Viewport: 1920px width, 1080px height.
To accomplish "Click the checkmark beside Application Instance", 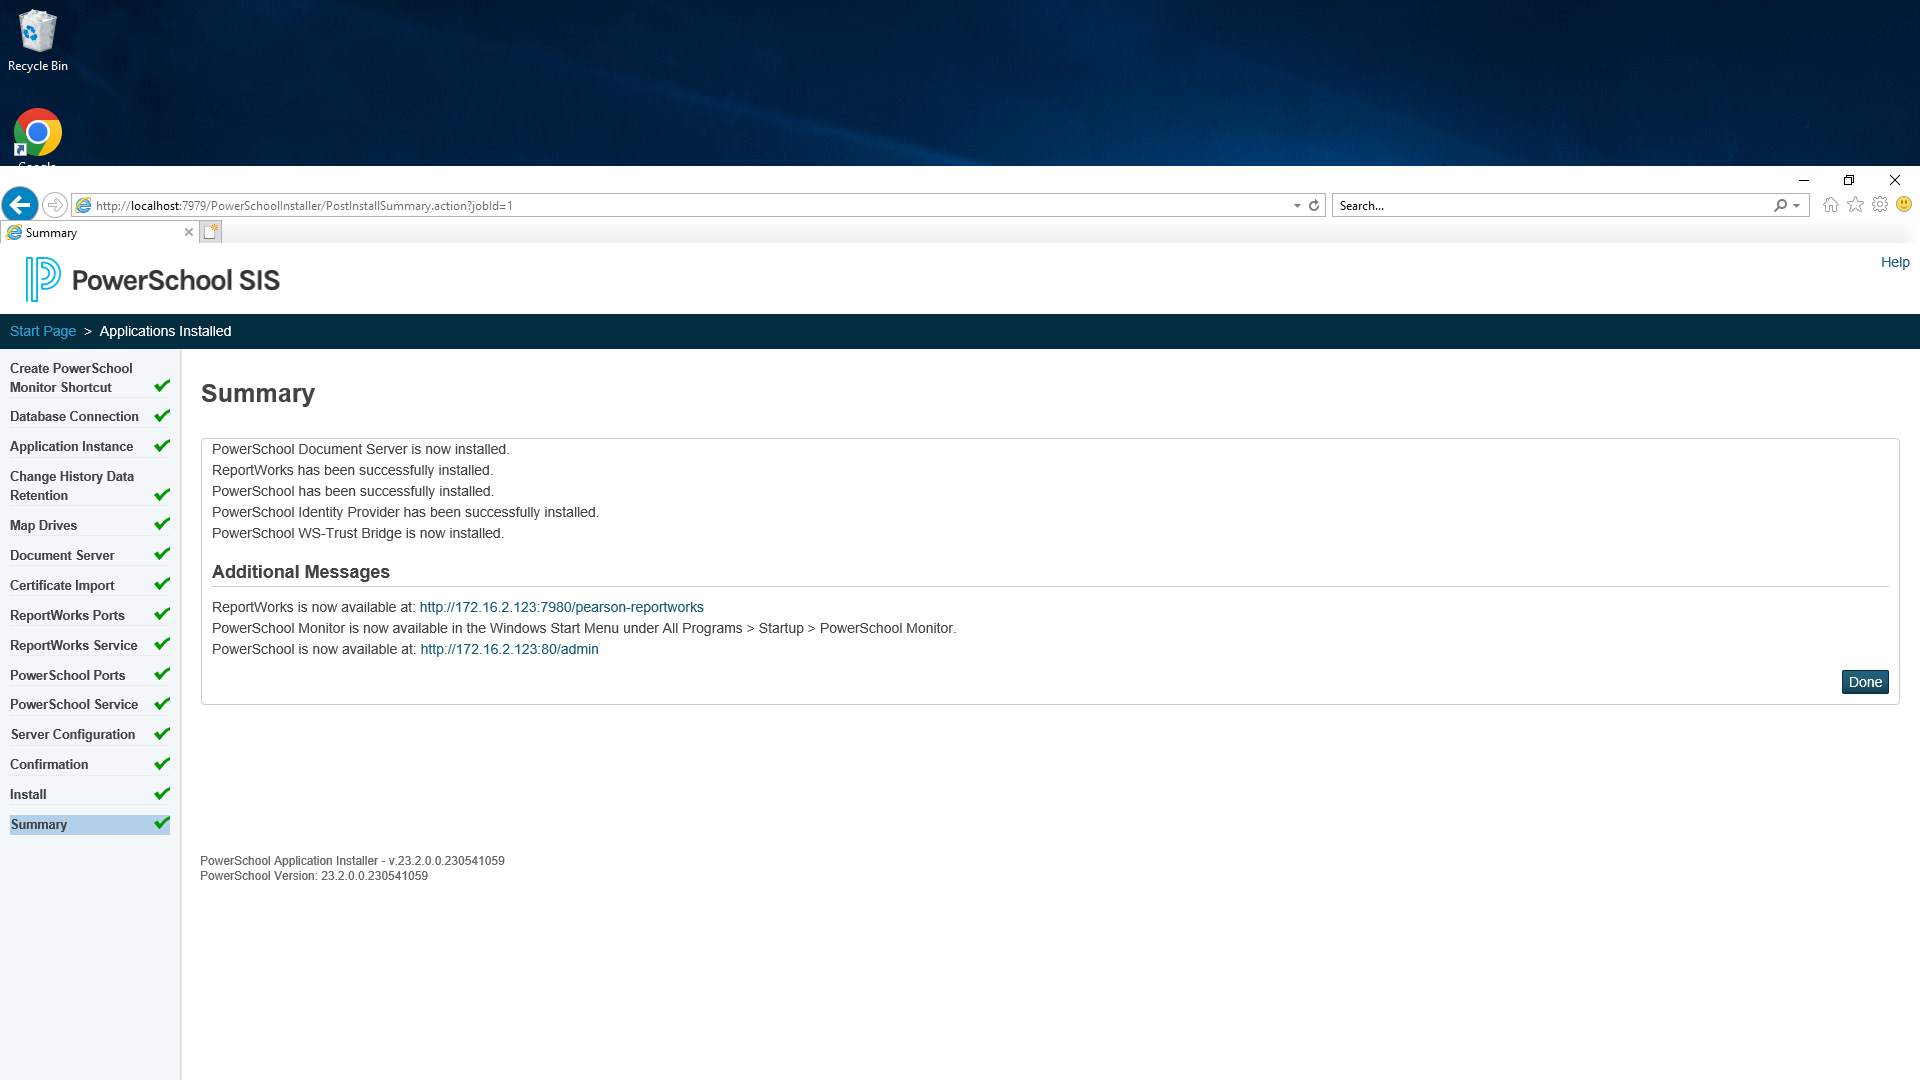I will [x=162, y=445].
